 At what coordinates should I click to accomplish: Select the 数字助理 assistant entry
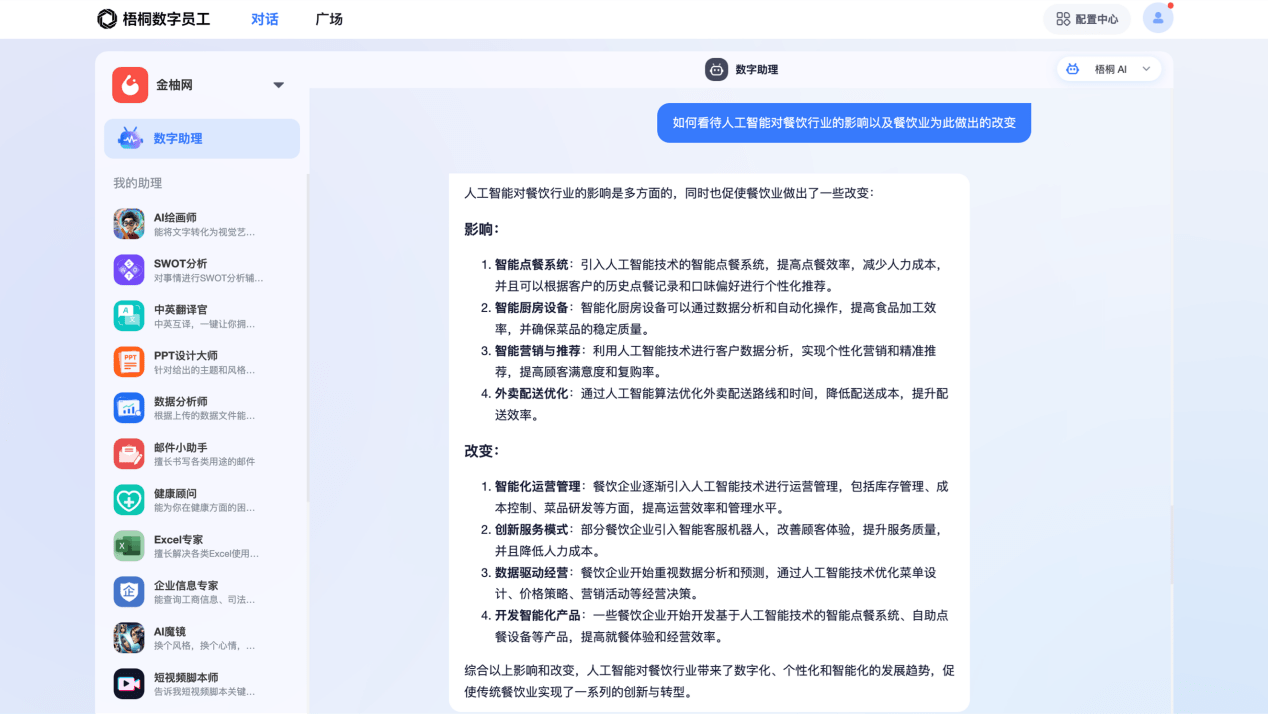(x=201, y=138)
